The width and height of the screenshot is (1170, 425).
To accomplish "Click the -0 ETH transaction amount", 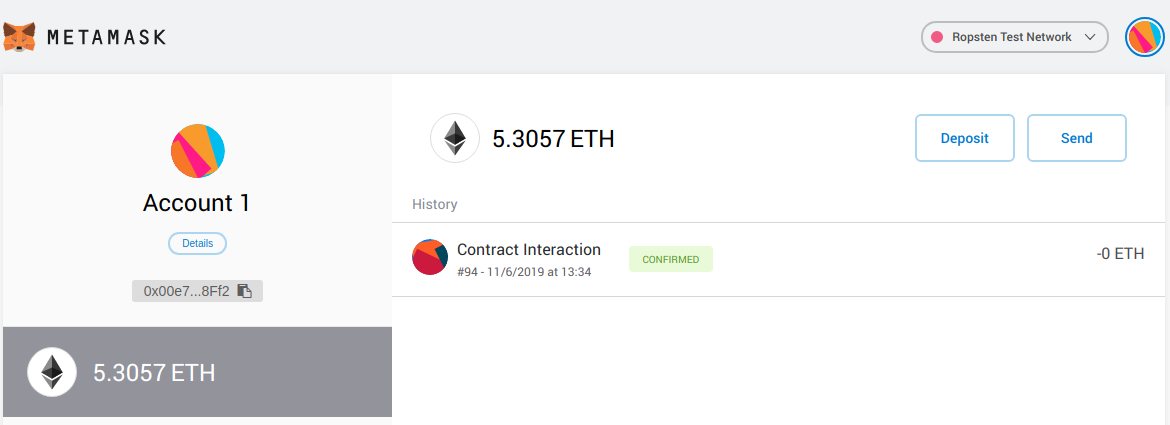I will (x=1120, y=254).
